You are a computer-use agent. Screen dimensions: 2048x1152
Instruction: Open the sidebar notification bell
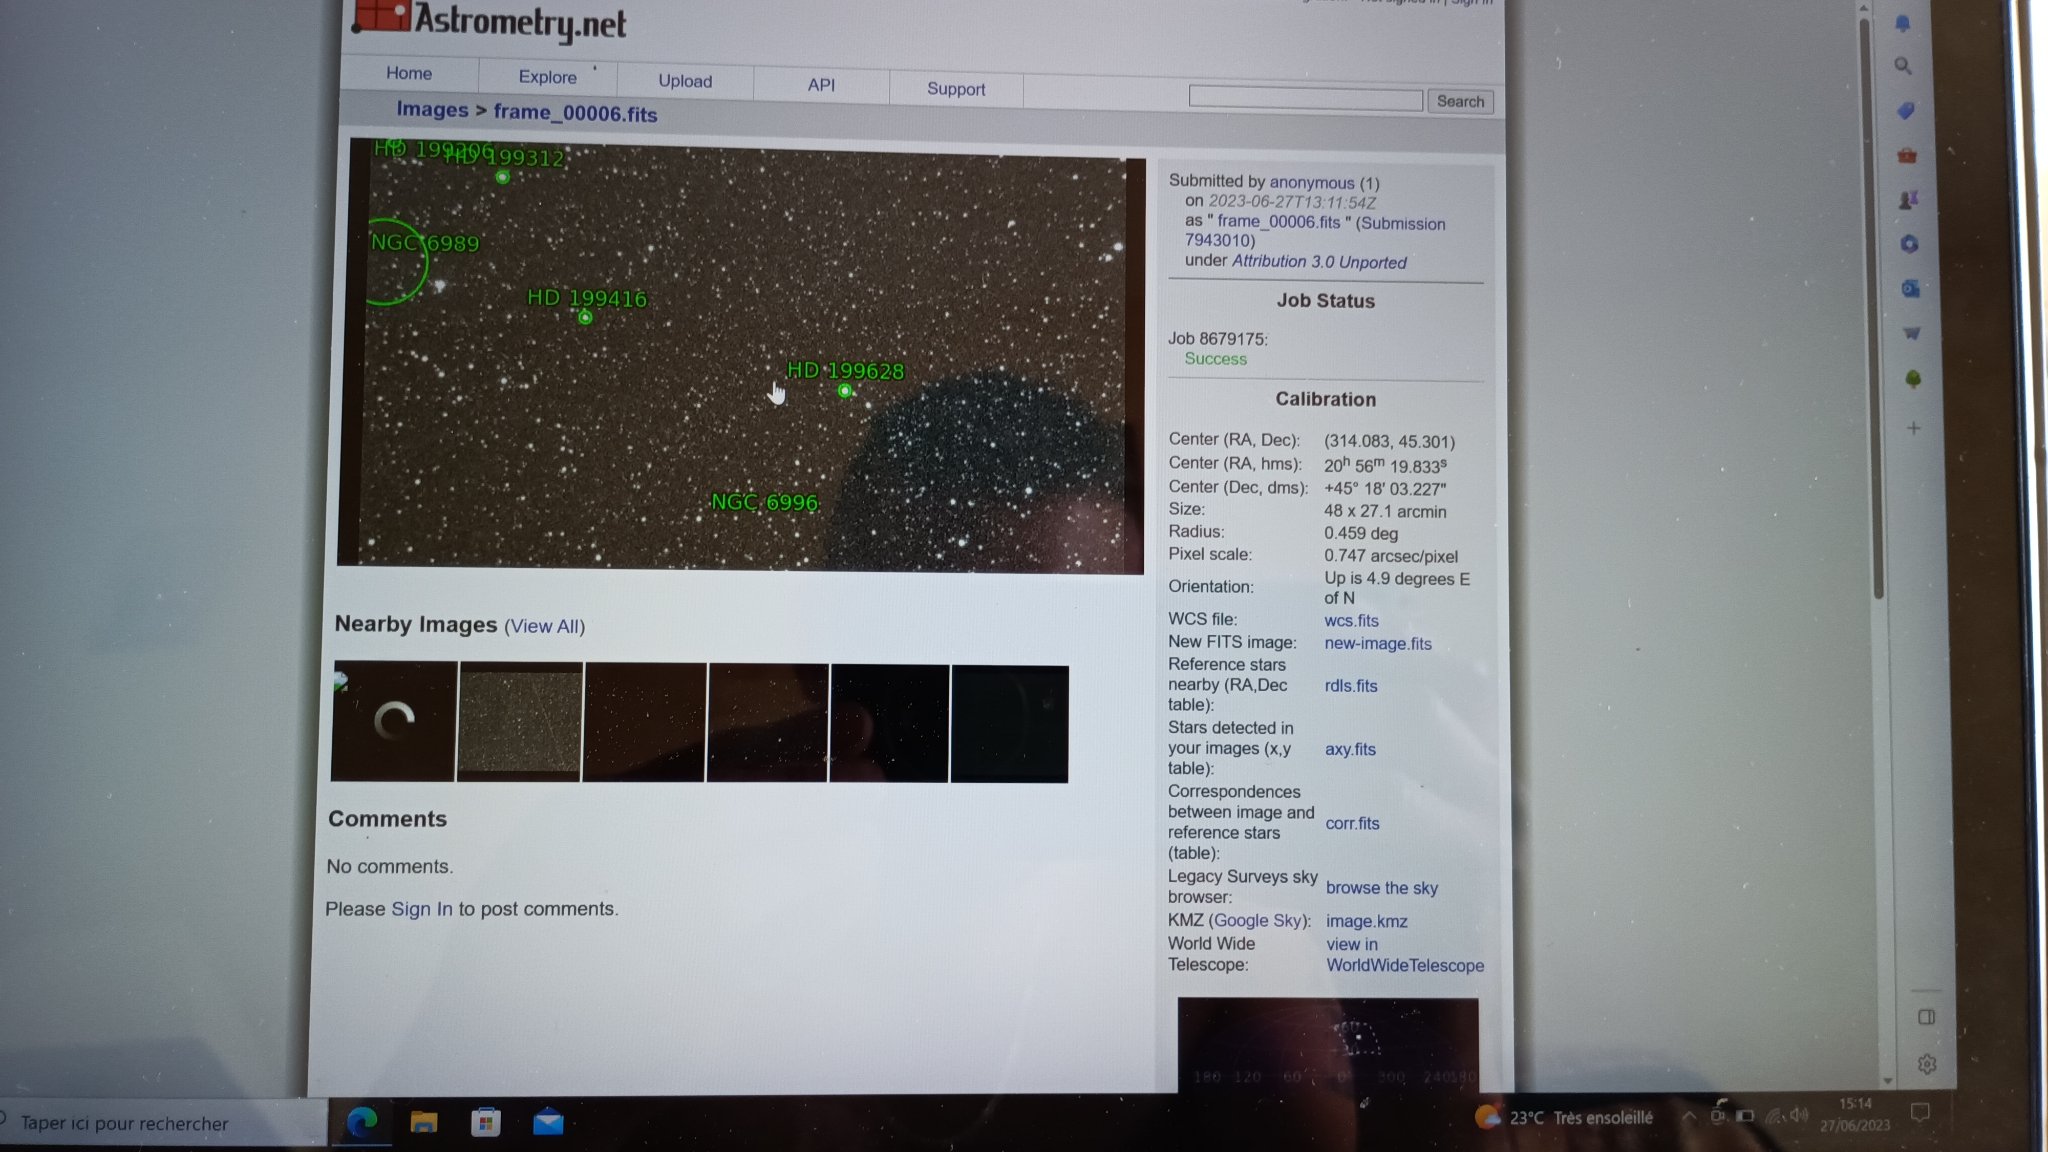click(1902, 23)
